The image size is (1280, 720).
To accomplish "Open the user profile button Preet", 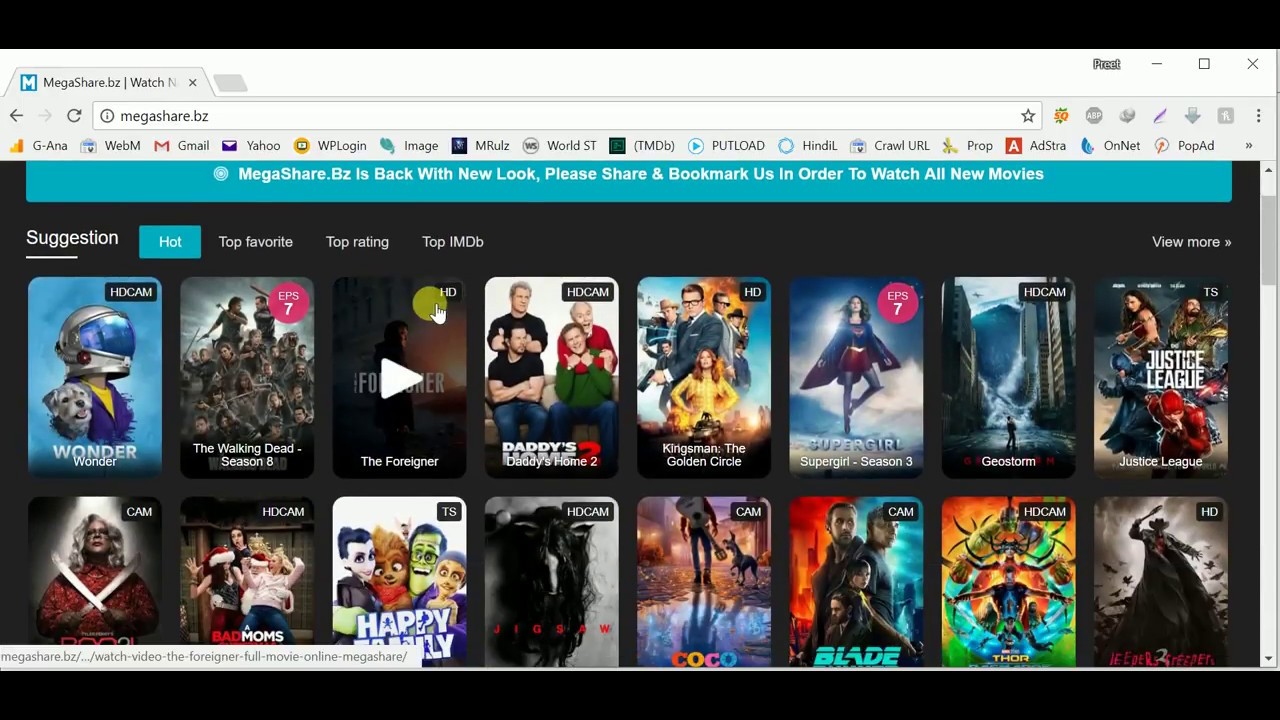I will [x=1106, y=64].
